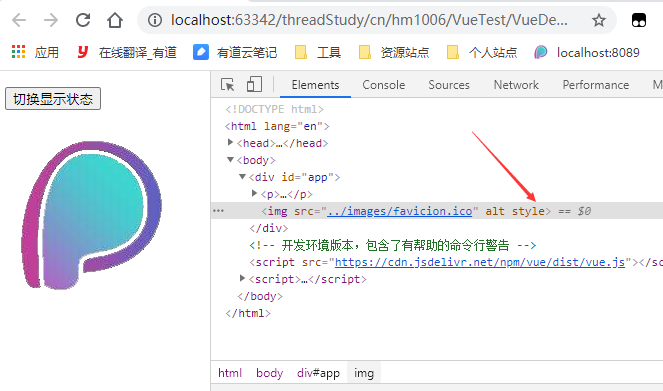Open the vue.js CDN script link
663x391 pixels.
pyautogui.click(x=480, y=262)
